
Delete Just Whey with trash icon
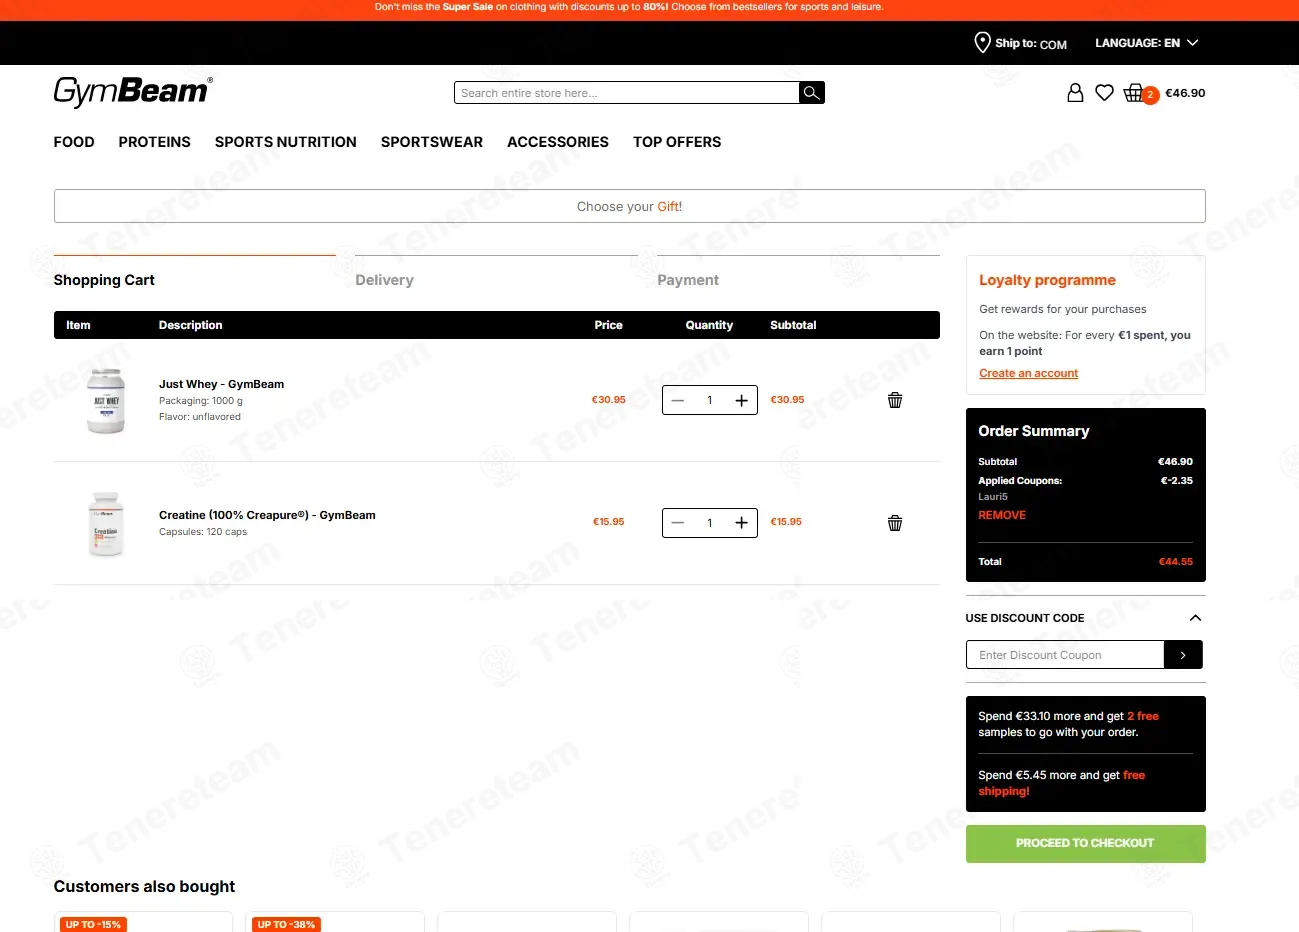(x=895, y=400)
